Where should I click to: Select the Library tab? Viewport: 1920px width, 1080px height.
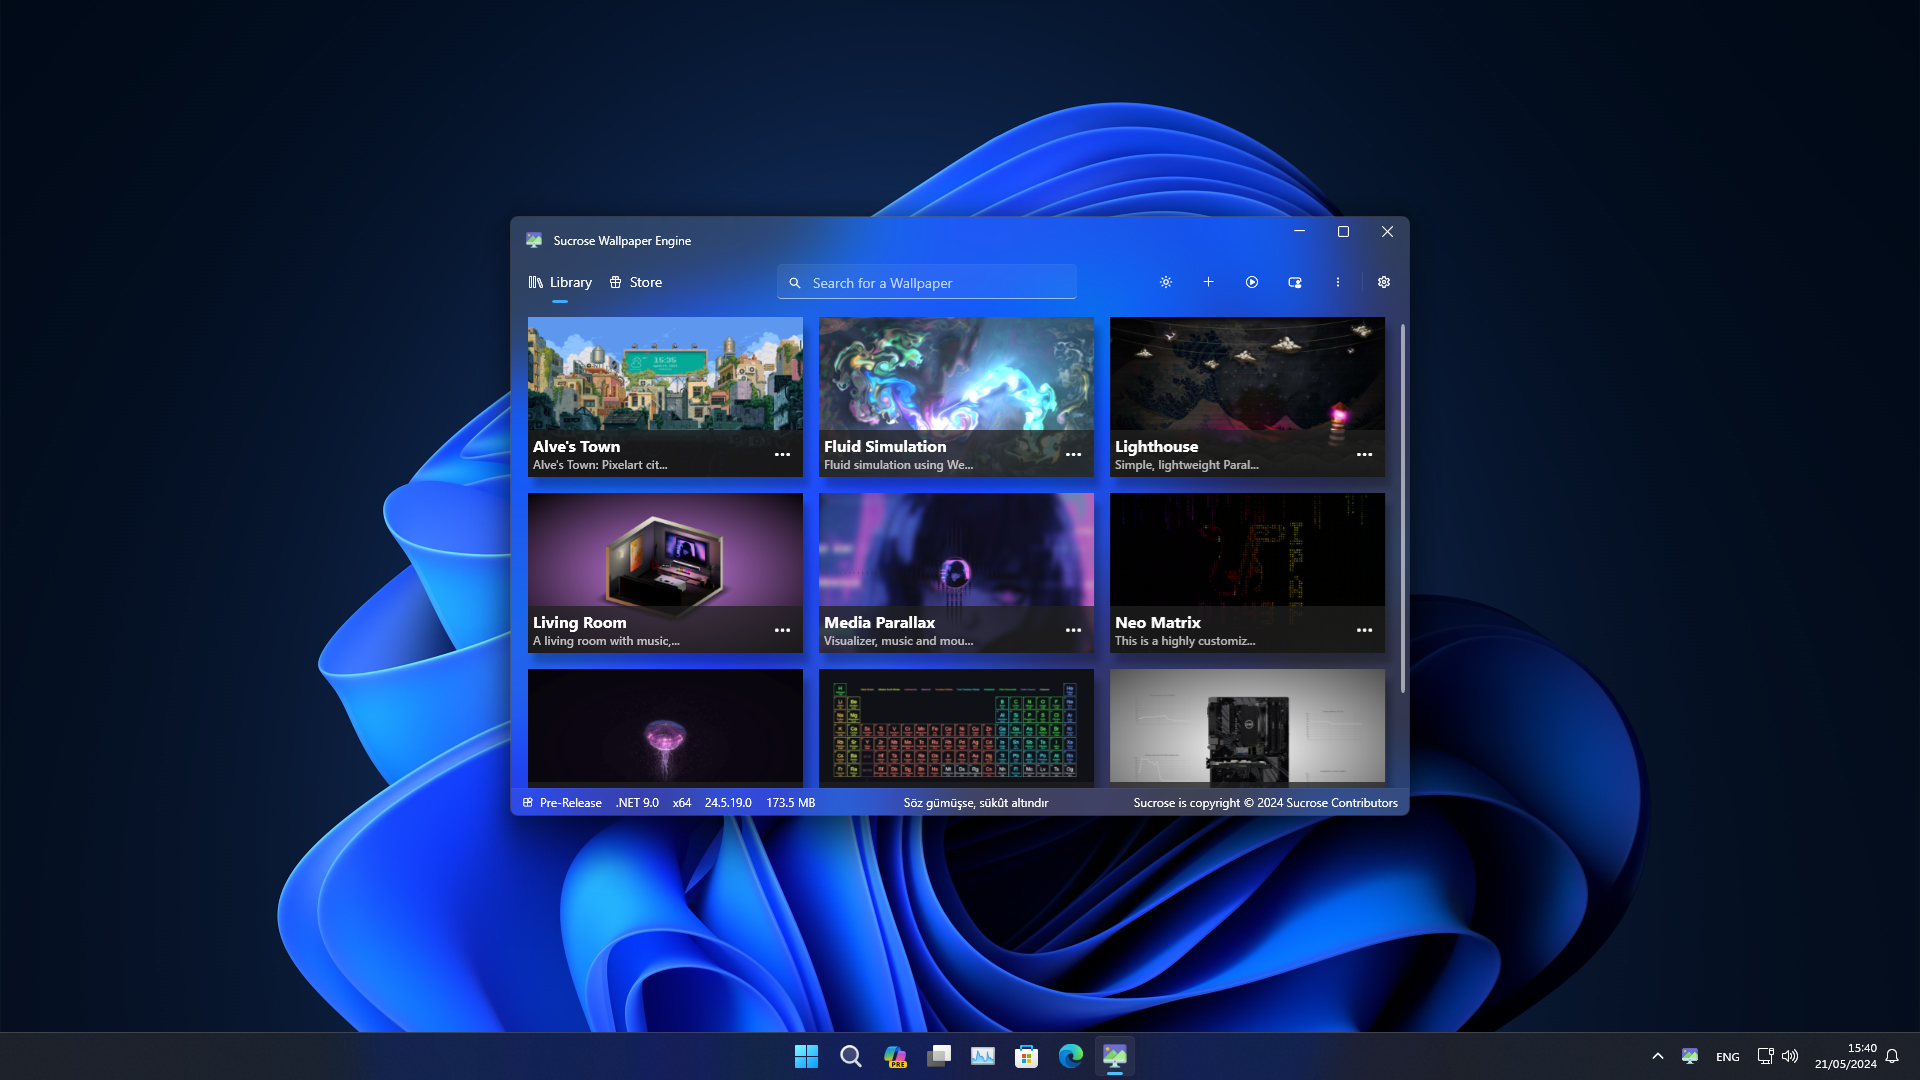click(x=560, y=282)
